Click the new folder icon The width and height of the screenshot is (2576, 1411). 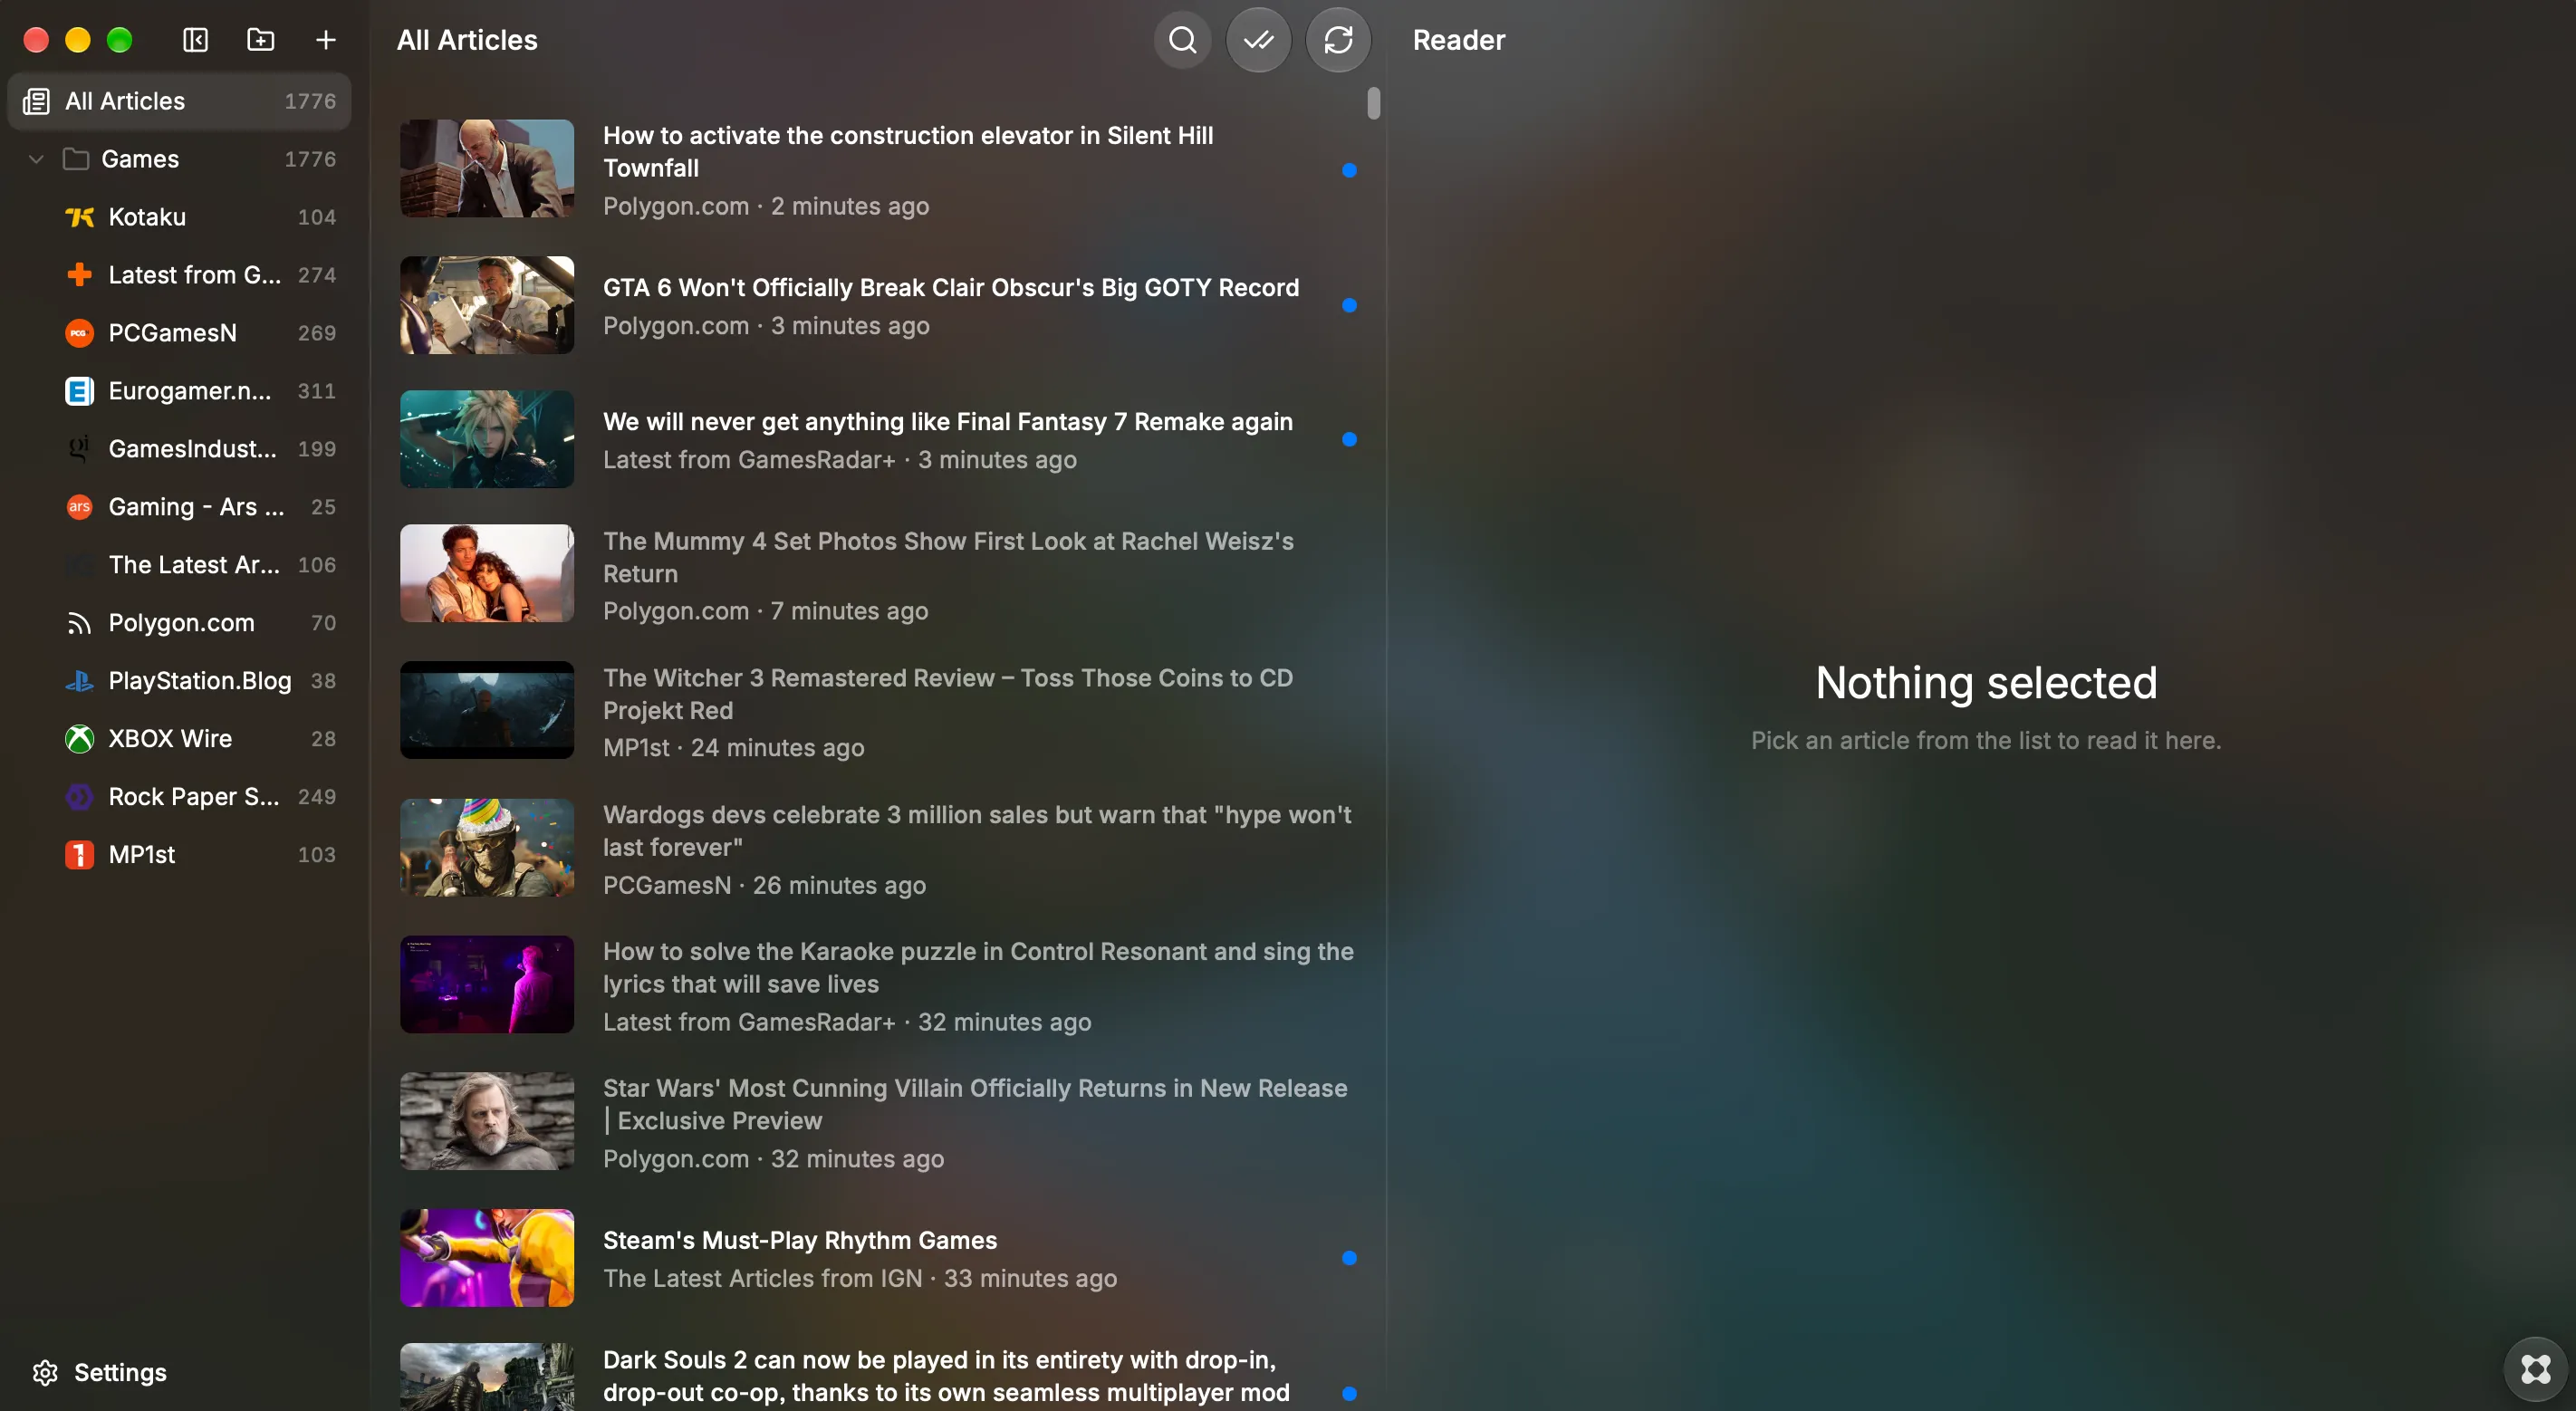tap(260, 40)
